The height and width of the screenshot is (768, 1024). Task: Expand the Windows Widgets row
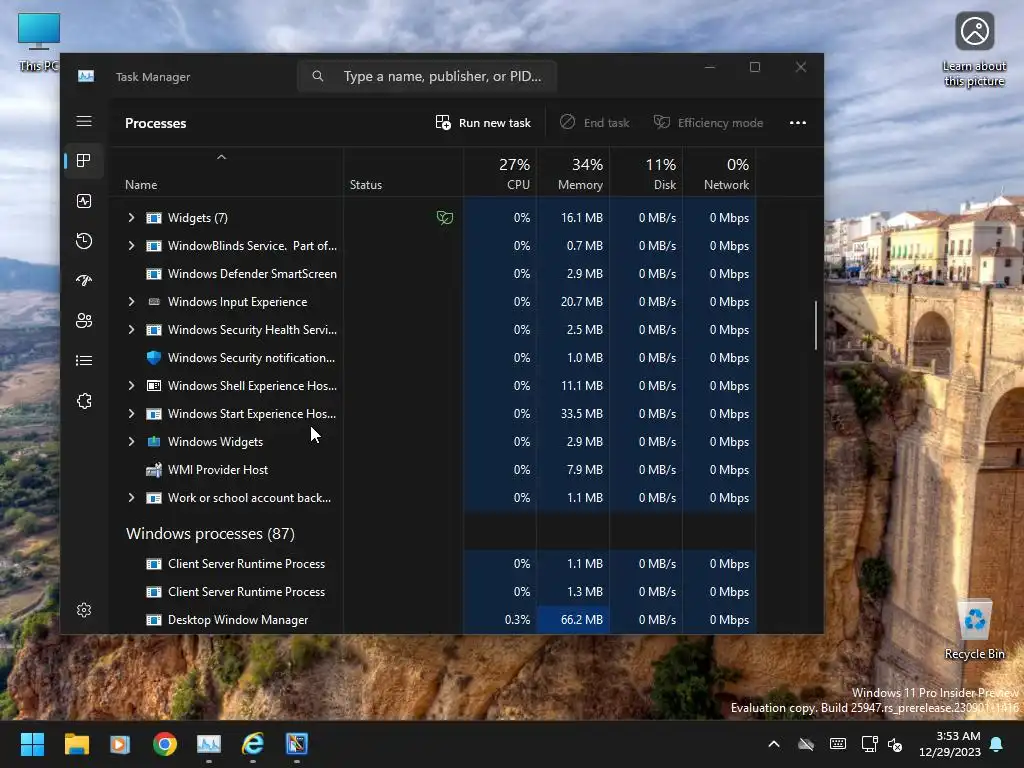coord(131,442)
